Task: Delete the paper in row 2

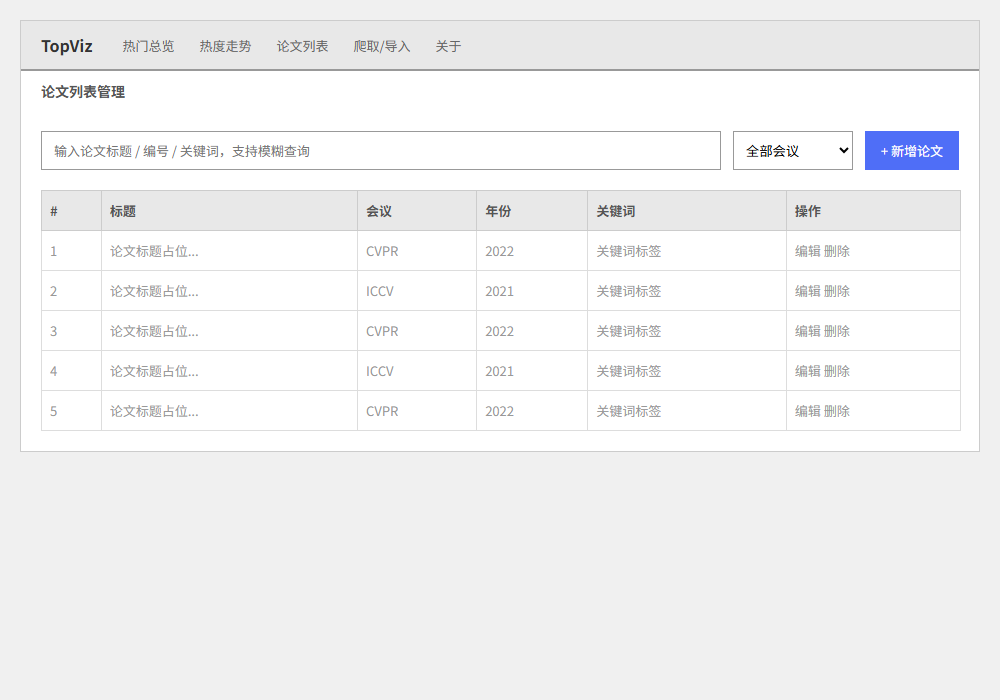Action: tap(837, 291)
